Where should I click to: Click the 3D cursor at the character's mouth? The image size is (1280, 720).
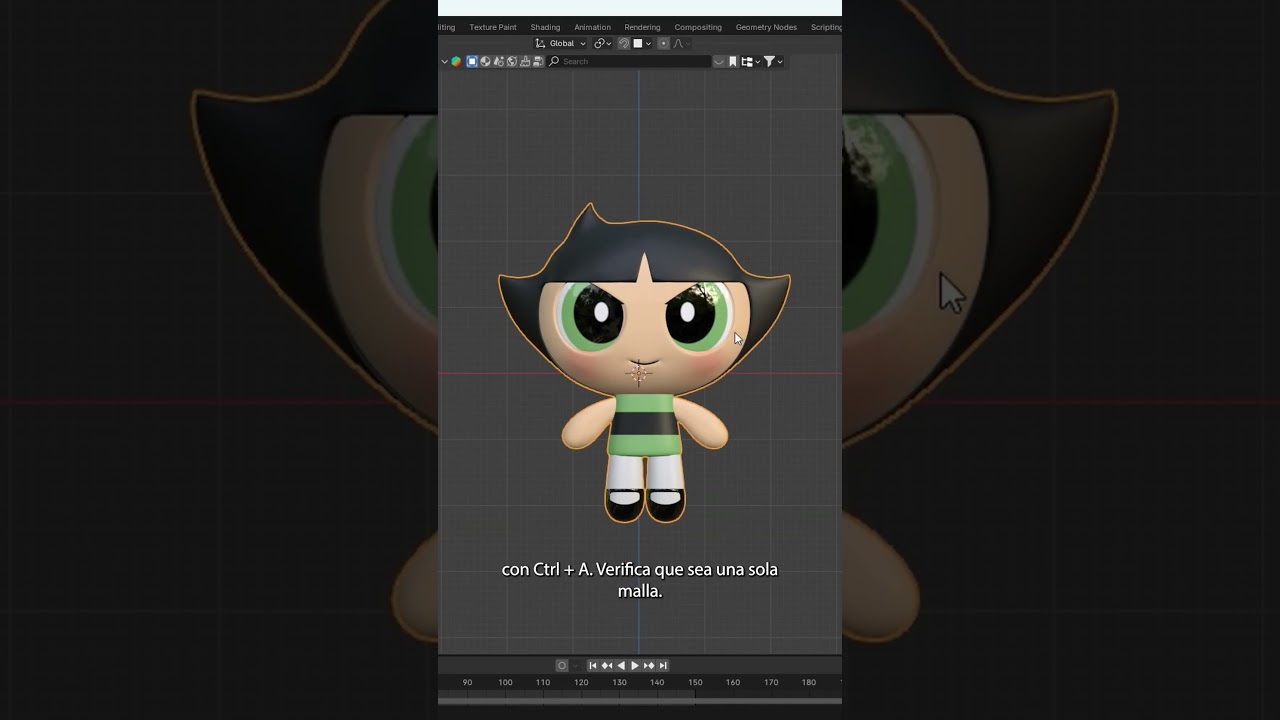coord(639,373)
